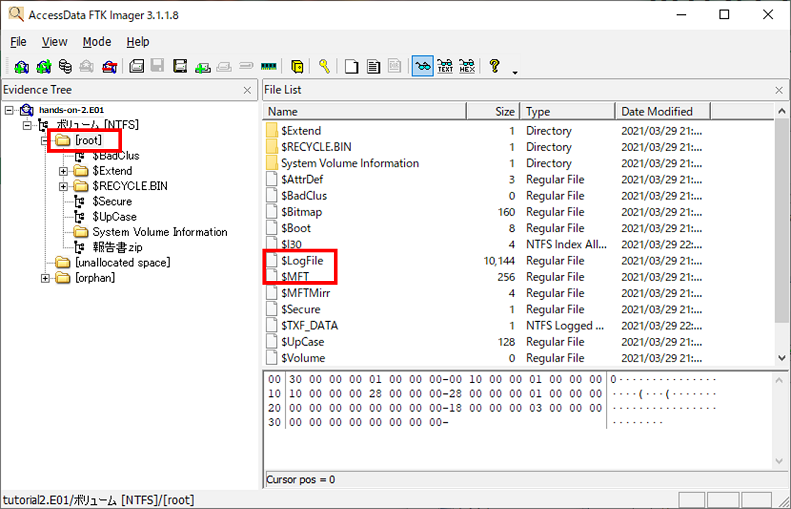
Task: Select $LogFile in the File List
Action: coord(302,261)
